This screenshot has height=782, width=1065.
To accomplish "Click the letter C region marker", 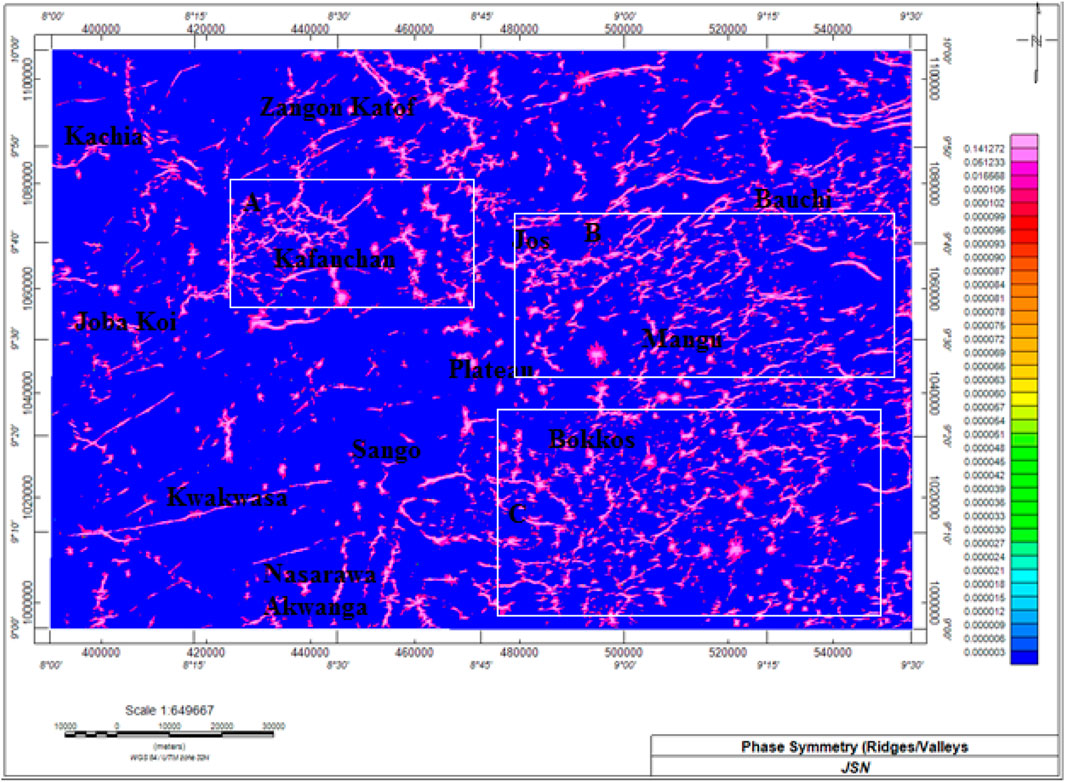I will [516, 514].
